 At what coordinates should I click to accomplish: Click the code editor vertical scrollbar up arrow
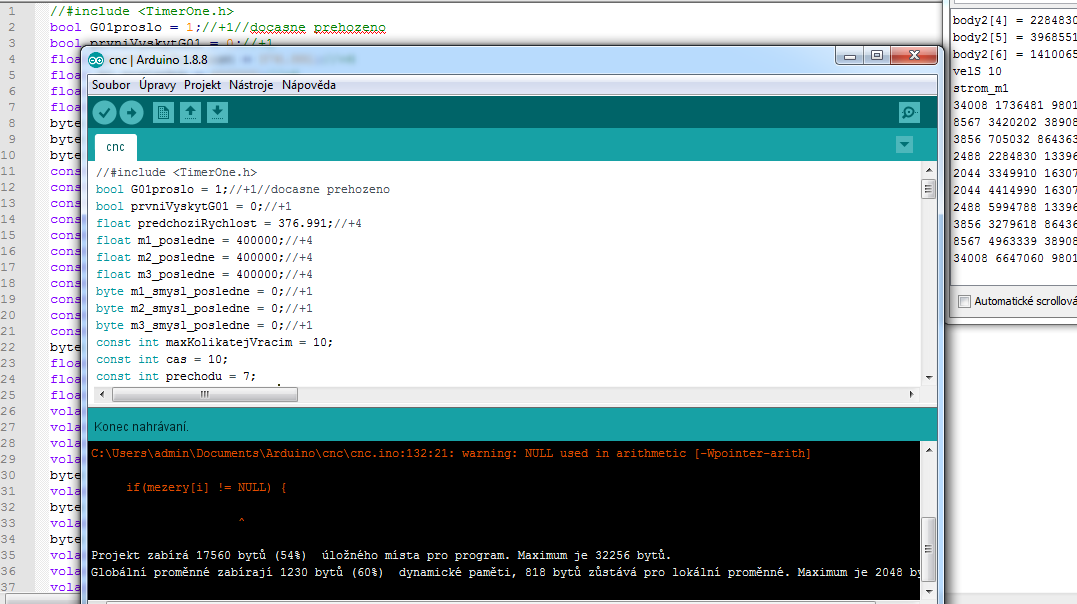coord(929,170)
